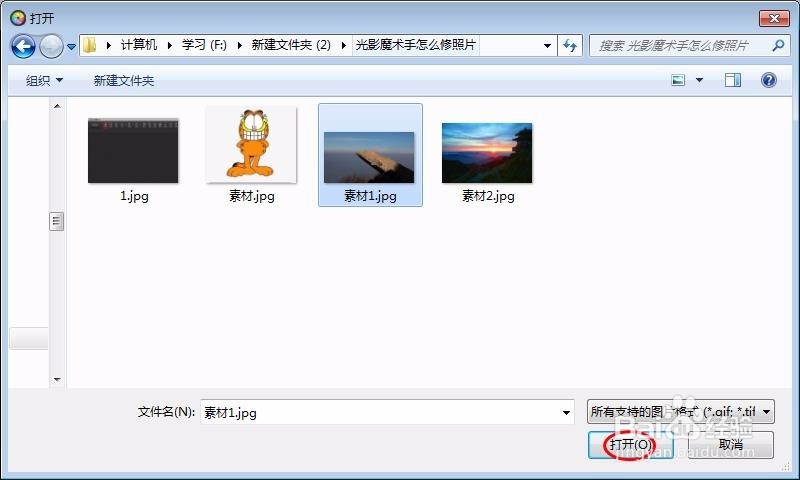Image resolution: width=800 pixels, height=480 pixels.
Task: Expand arrow after 新建文件夹 (2) in breadcrumb
Action: (343, 45)
